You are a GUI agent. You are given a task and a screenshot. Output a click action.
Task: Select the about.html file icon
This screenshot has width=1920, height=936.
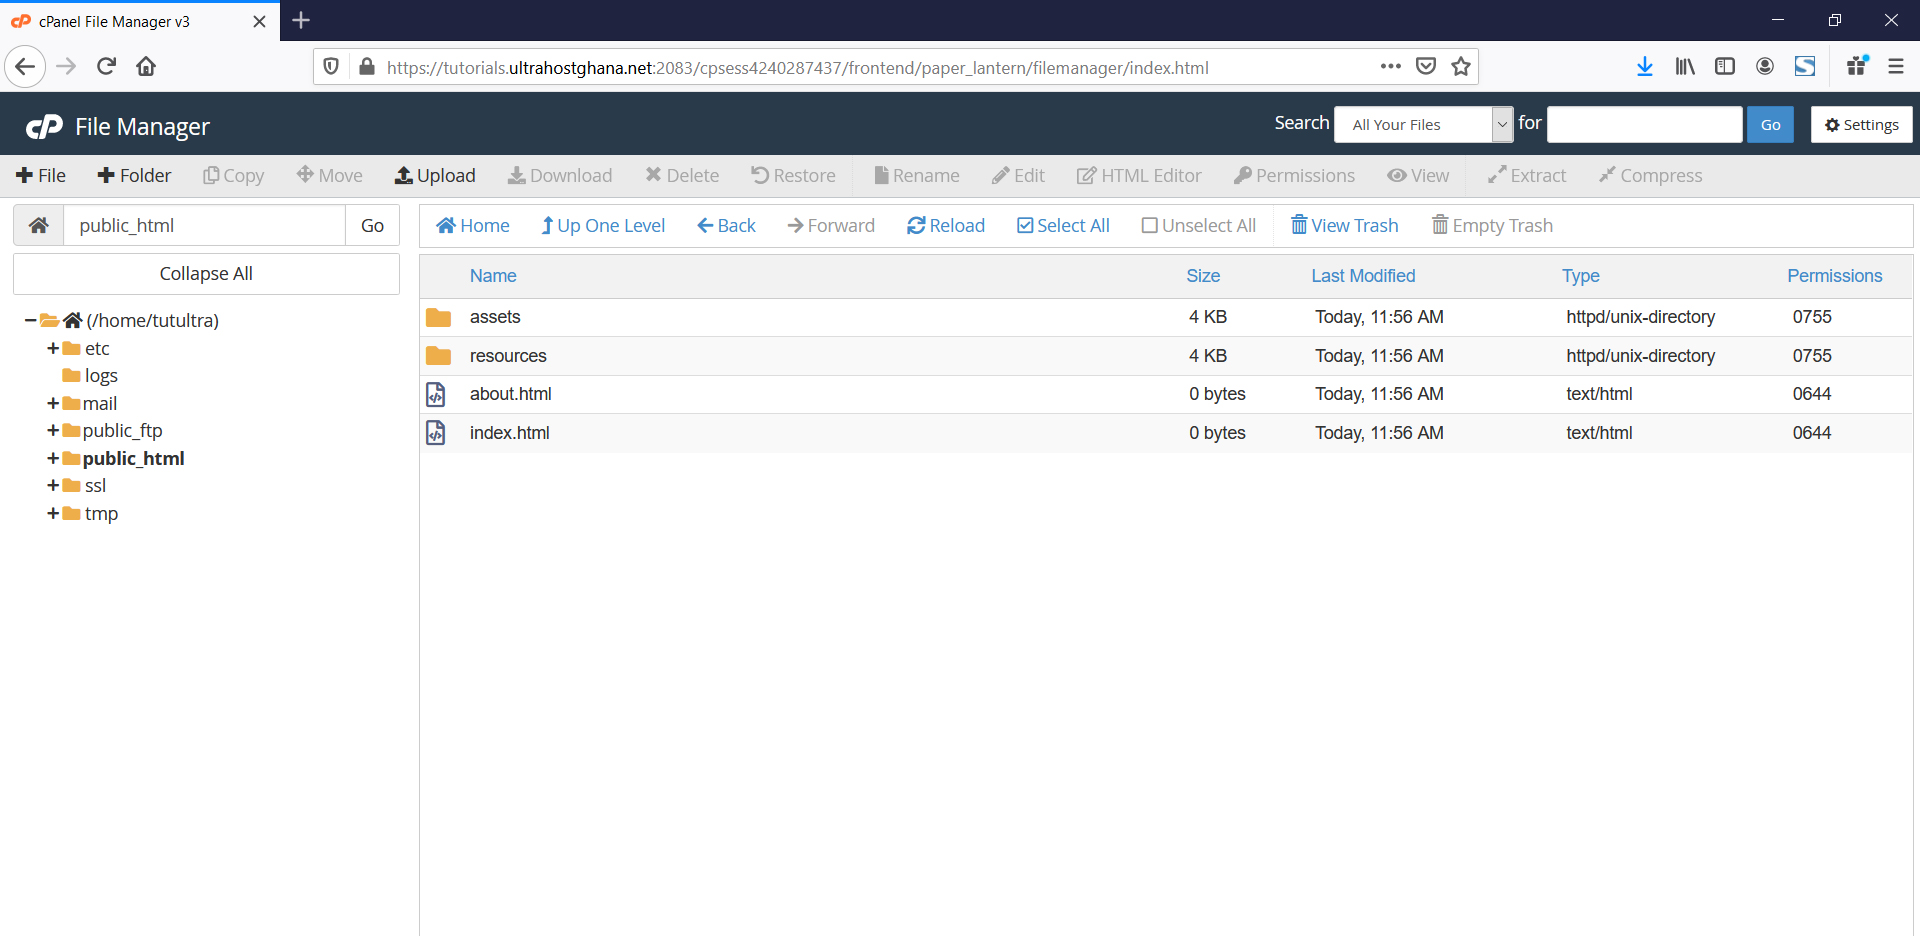click(x=436, y=394)
